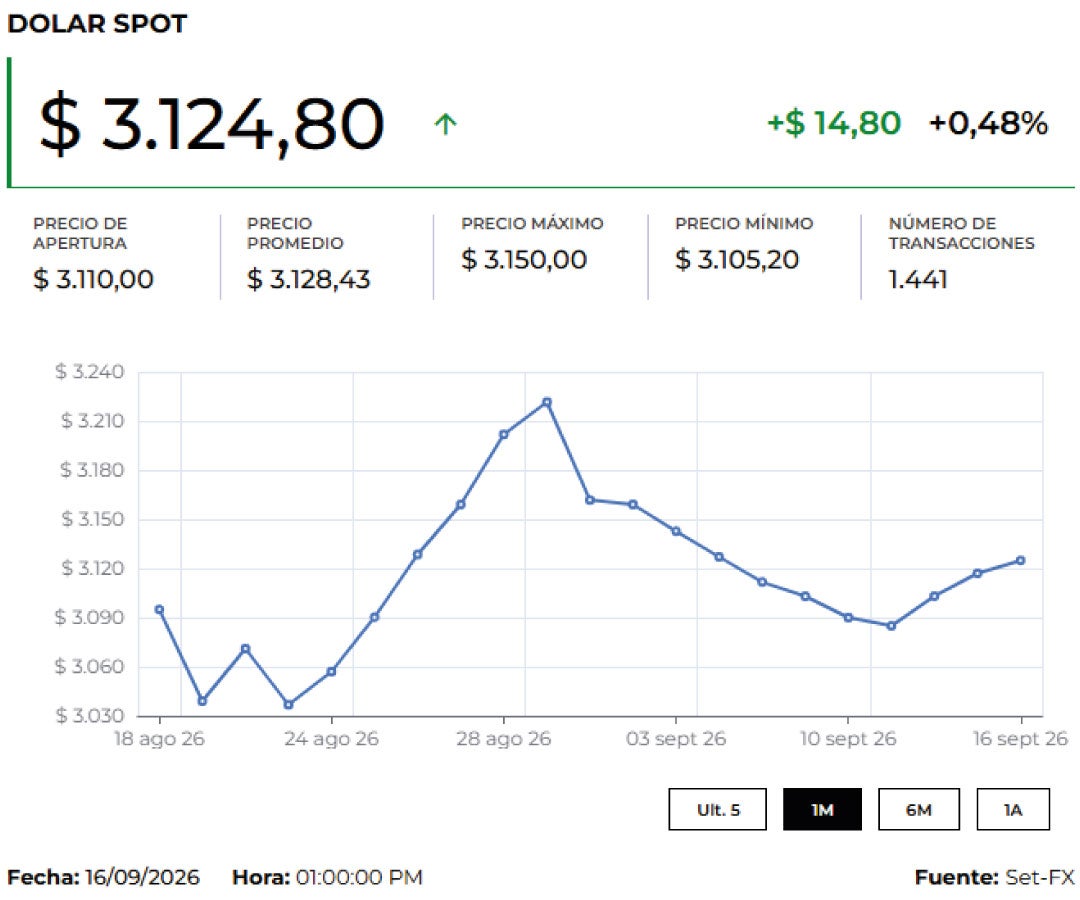
Task: Click the main price $ 3.124,80
Action: 211,124
